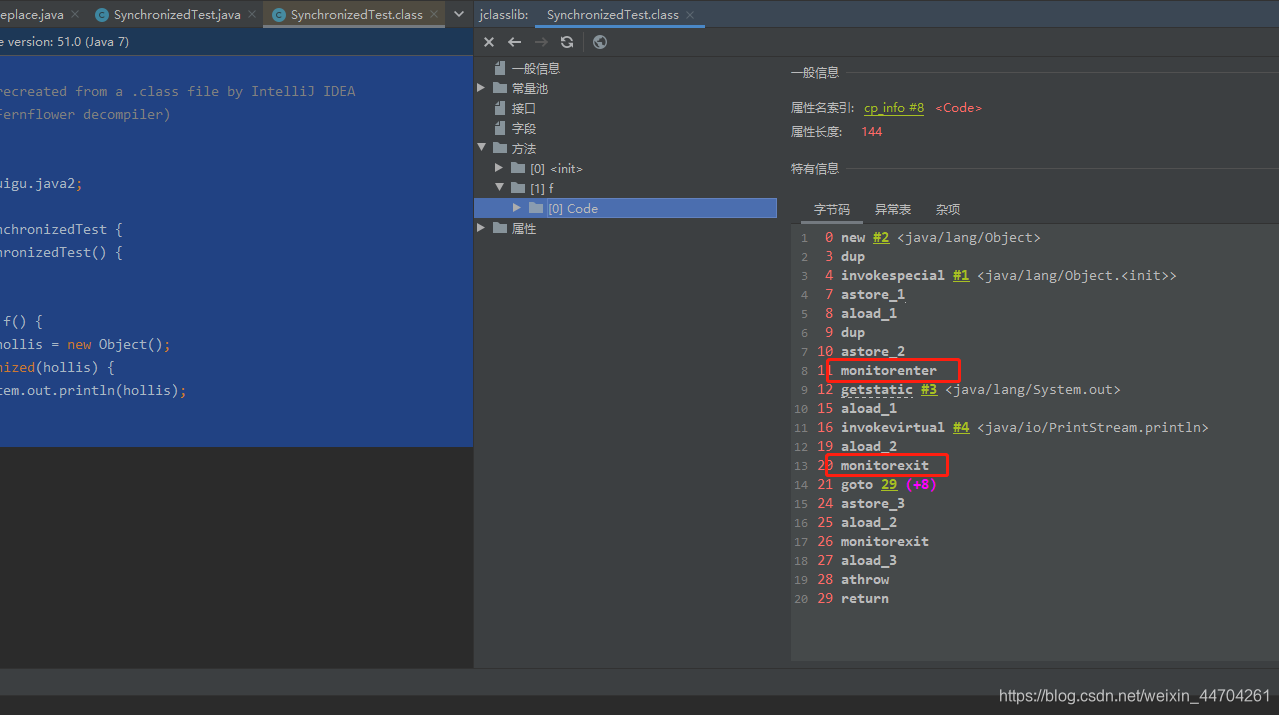
Task: Click the monitorexit instruction at offset 20
Action: 884,465
